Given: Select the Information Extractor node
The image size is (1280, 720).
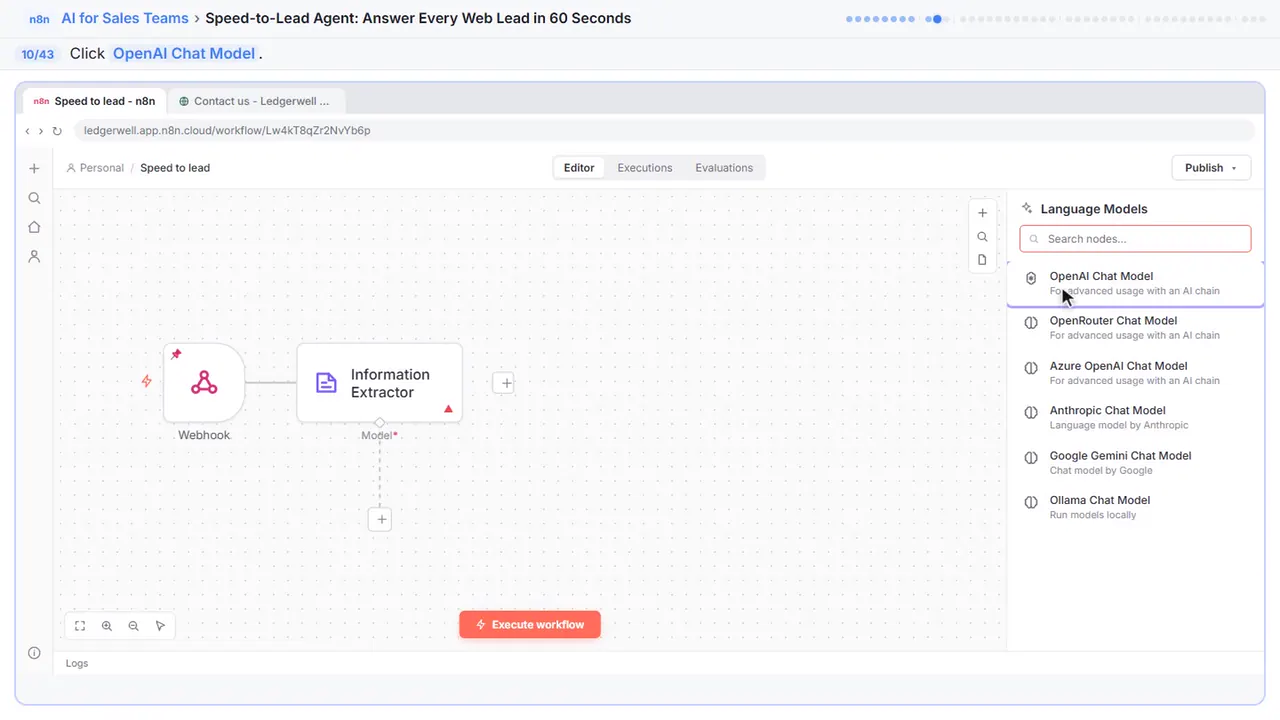Looking at the screenshot, I should pos(380,383).
